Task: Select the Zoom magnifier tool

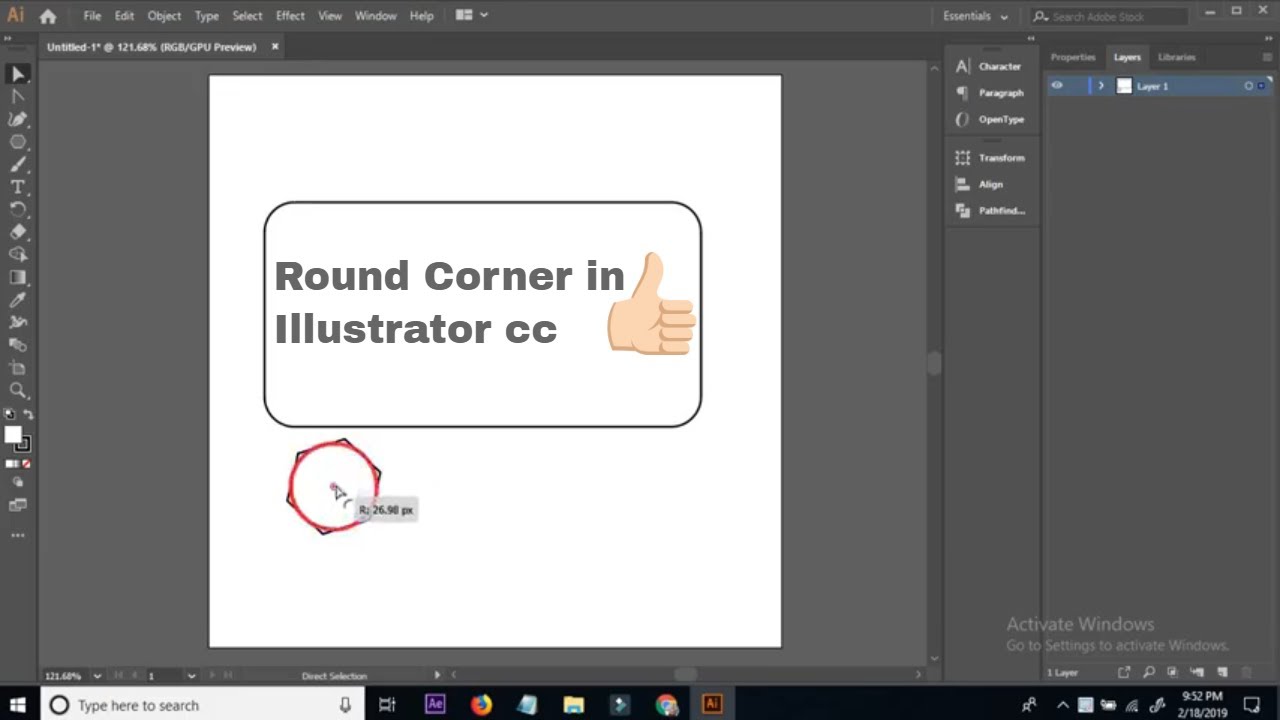Action: (17, 390)
